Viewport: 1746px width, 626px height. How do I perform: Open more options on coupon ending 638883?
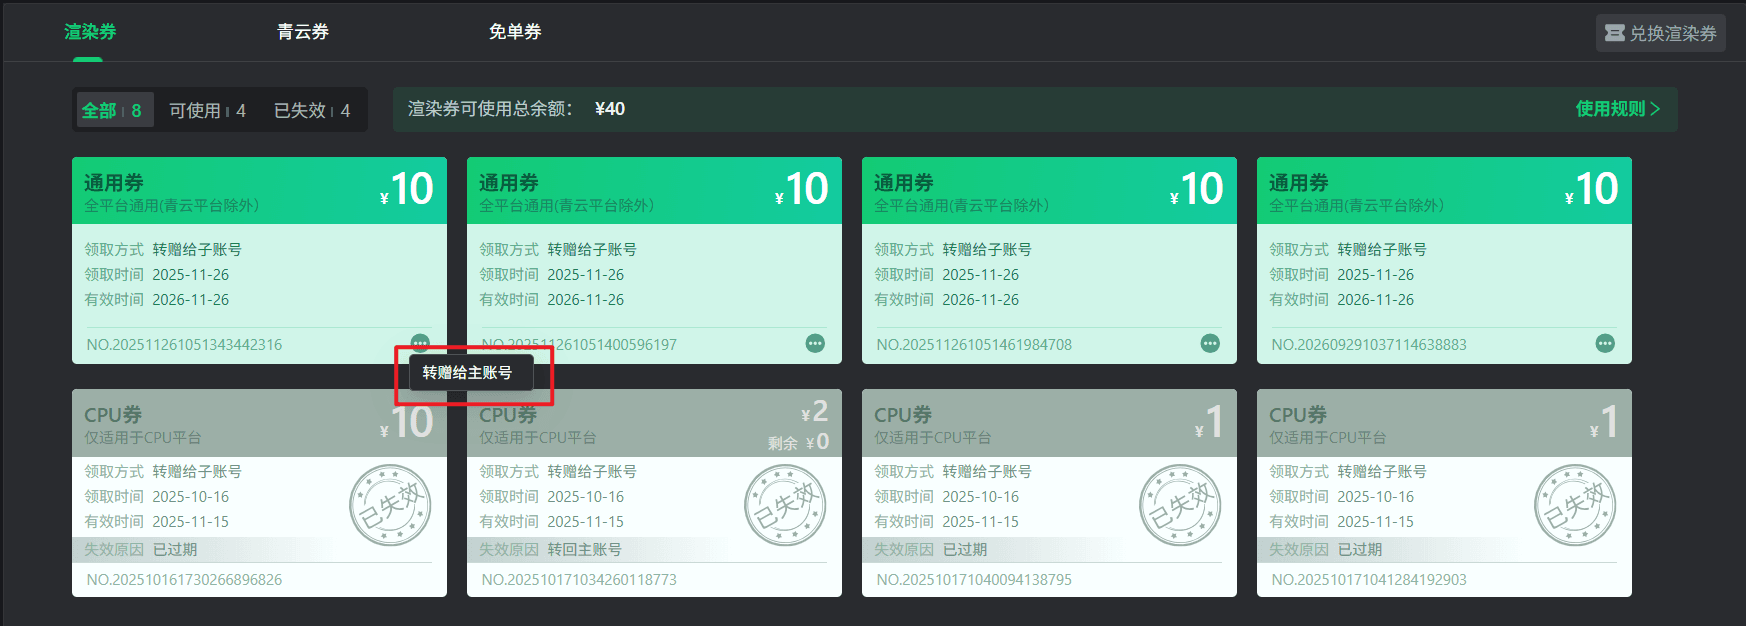pos(1605,344)
